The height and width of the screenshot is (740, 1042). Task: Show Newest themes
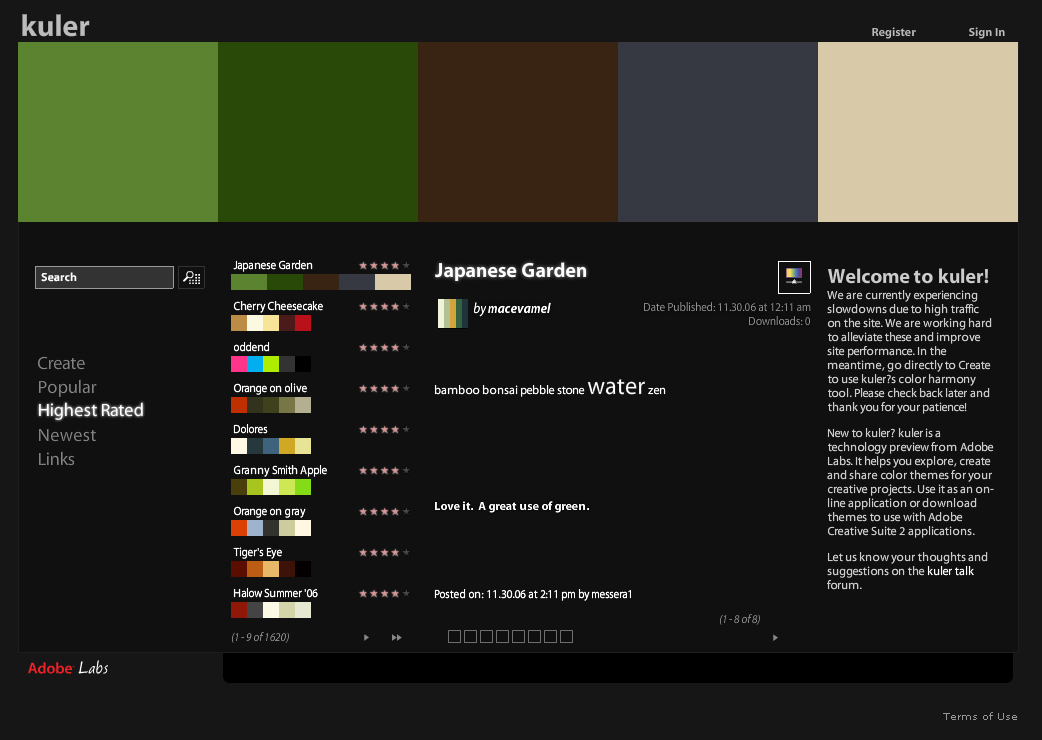point(67,435)
